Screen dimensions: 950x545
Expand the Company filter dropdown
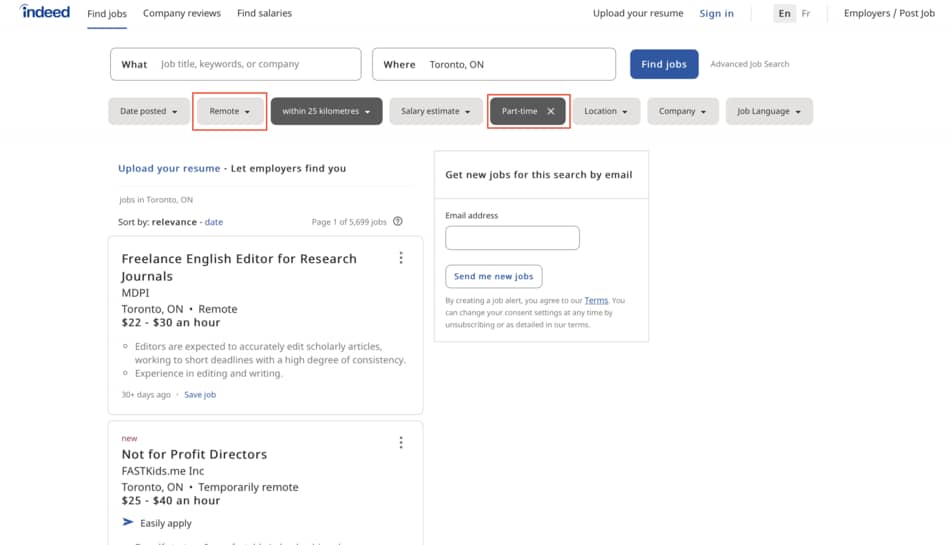tap(683, 111)
